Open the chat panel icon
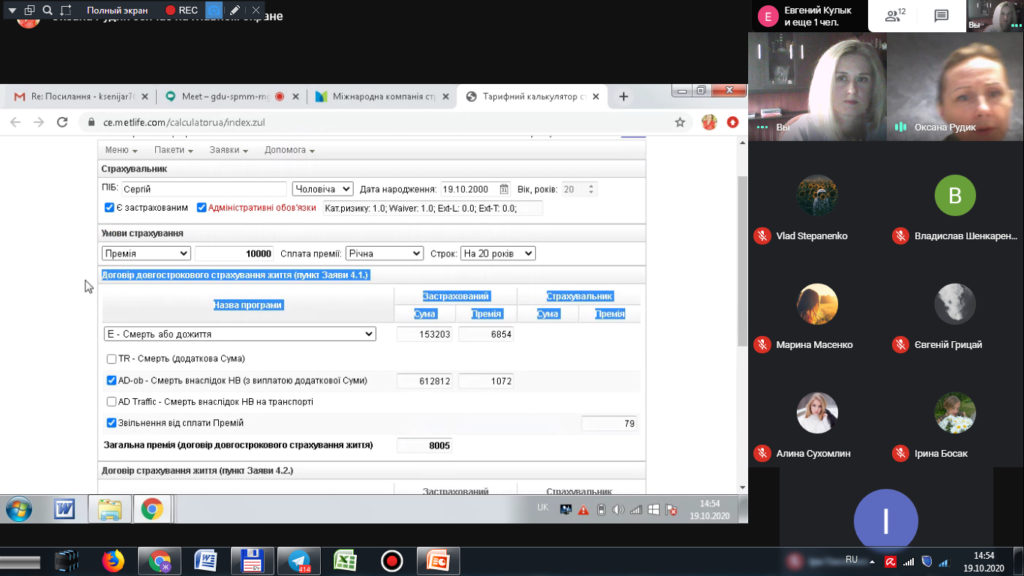The height and width of the screenshot is (576, 1024). (x=941, y=16)
